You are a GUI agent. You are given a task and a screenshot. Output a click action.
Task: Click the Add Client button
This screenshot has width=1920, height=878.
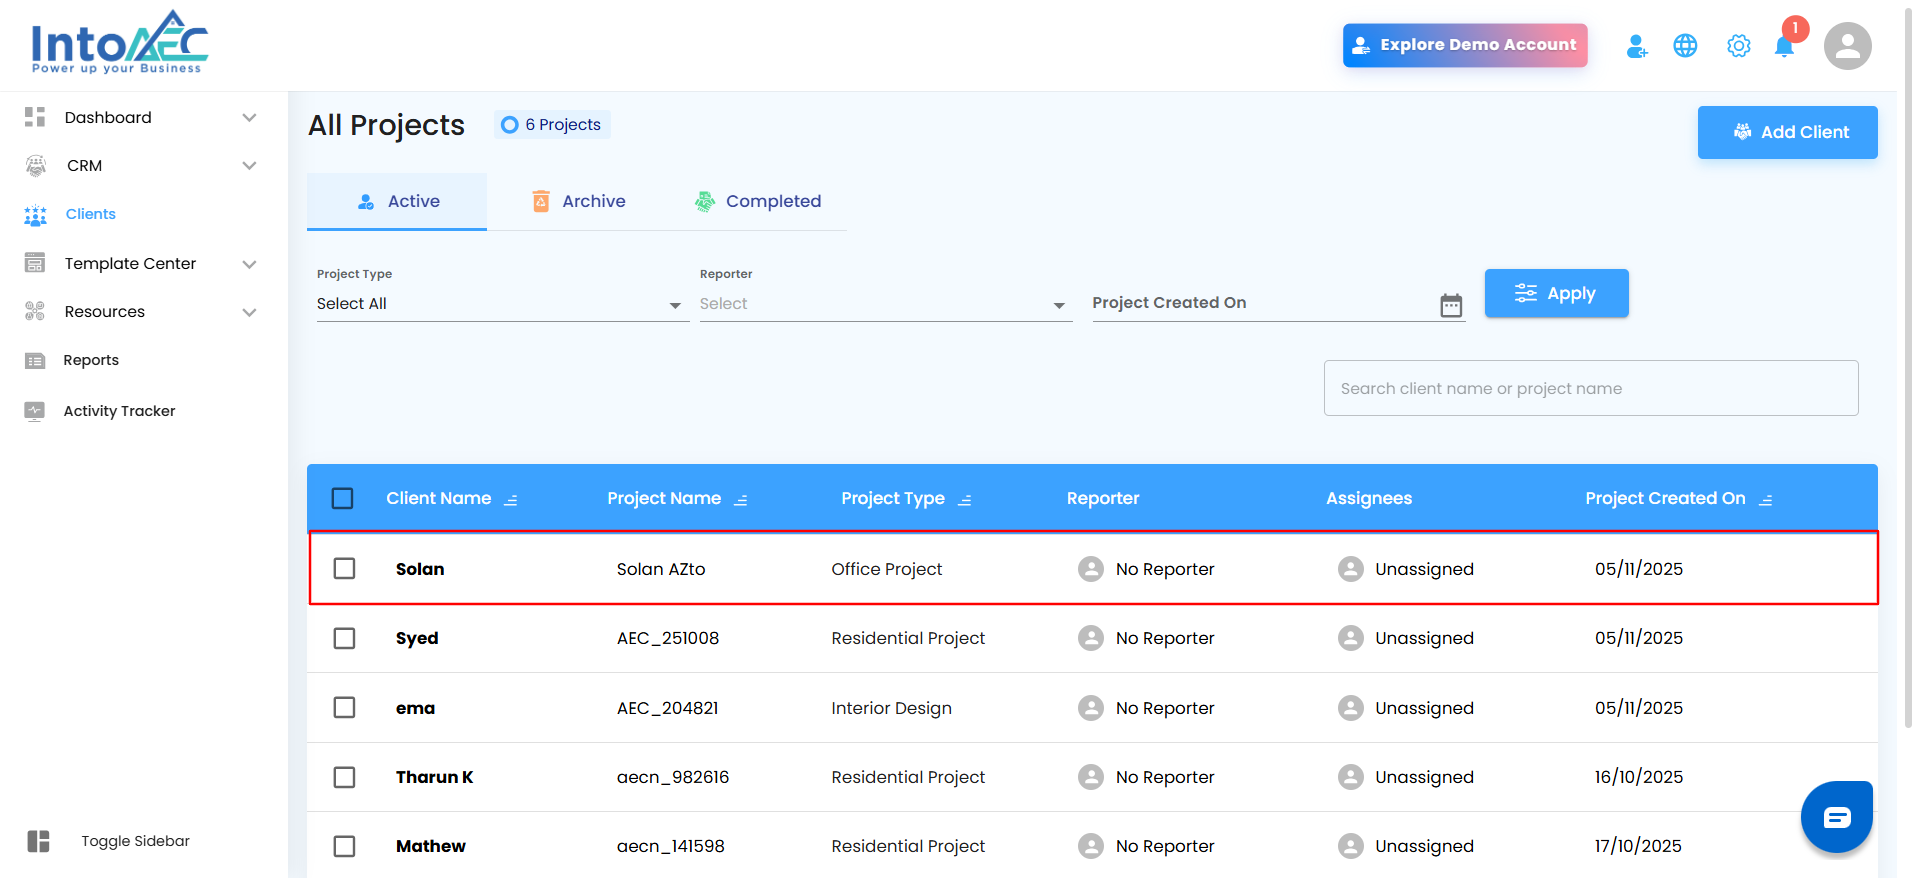click(1786, 132)
